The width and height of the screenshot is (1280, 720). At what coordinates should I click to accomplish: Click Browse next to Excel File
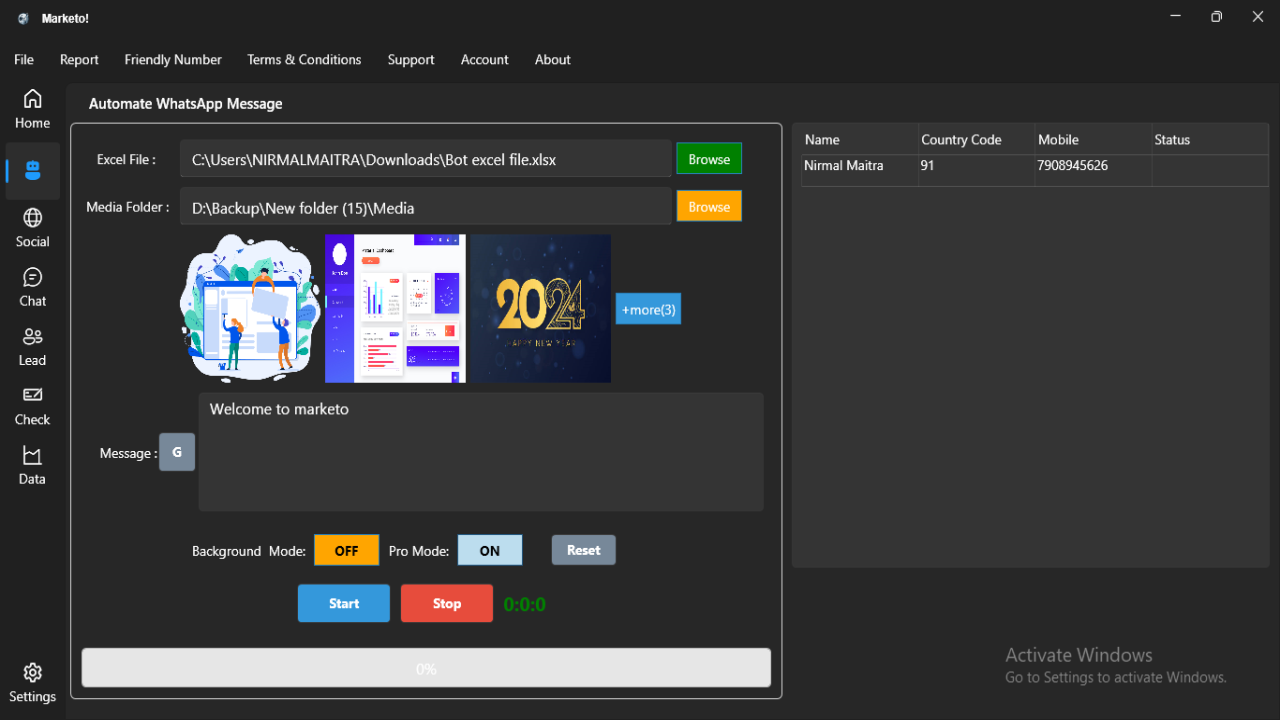[709, 158]
